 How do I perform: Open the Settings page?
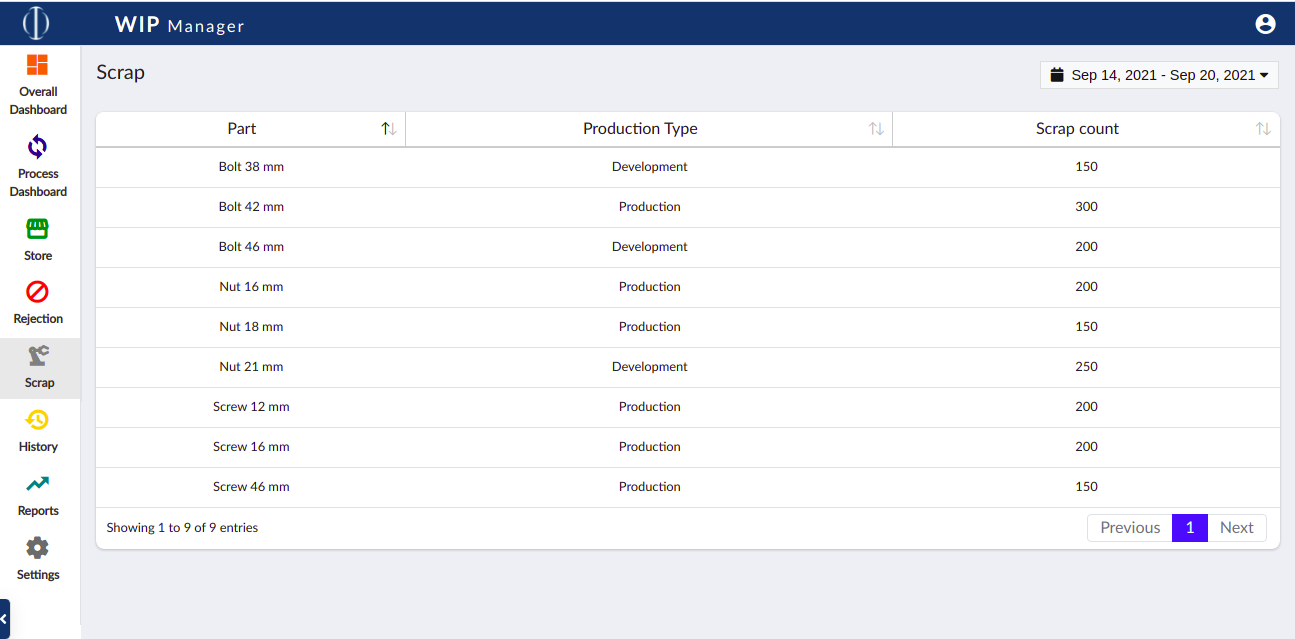click(38, 559)
